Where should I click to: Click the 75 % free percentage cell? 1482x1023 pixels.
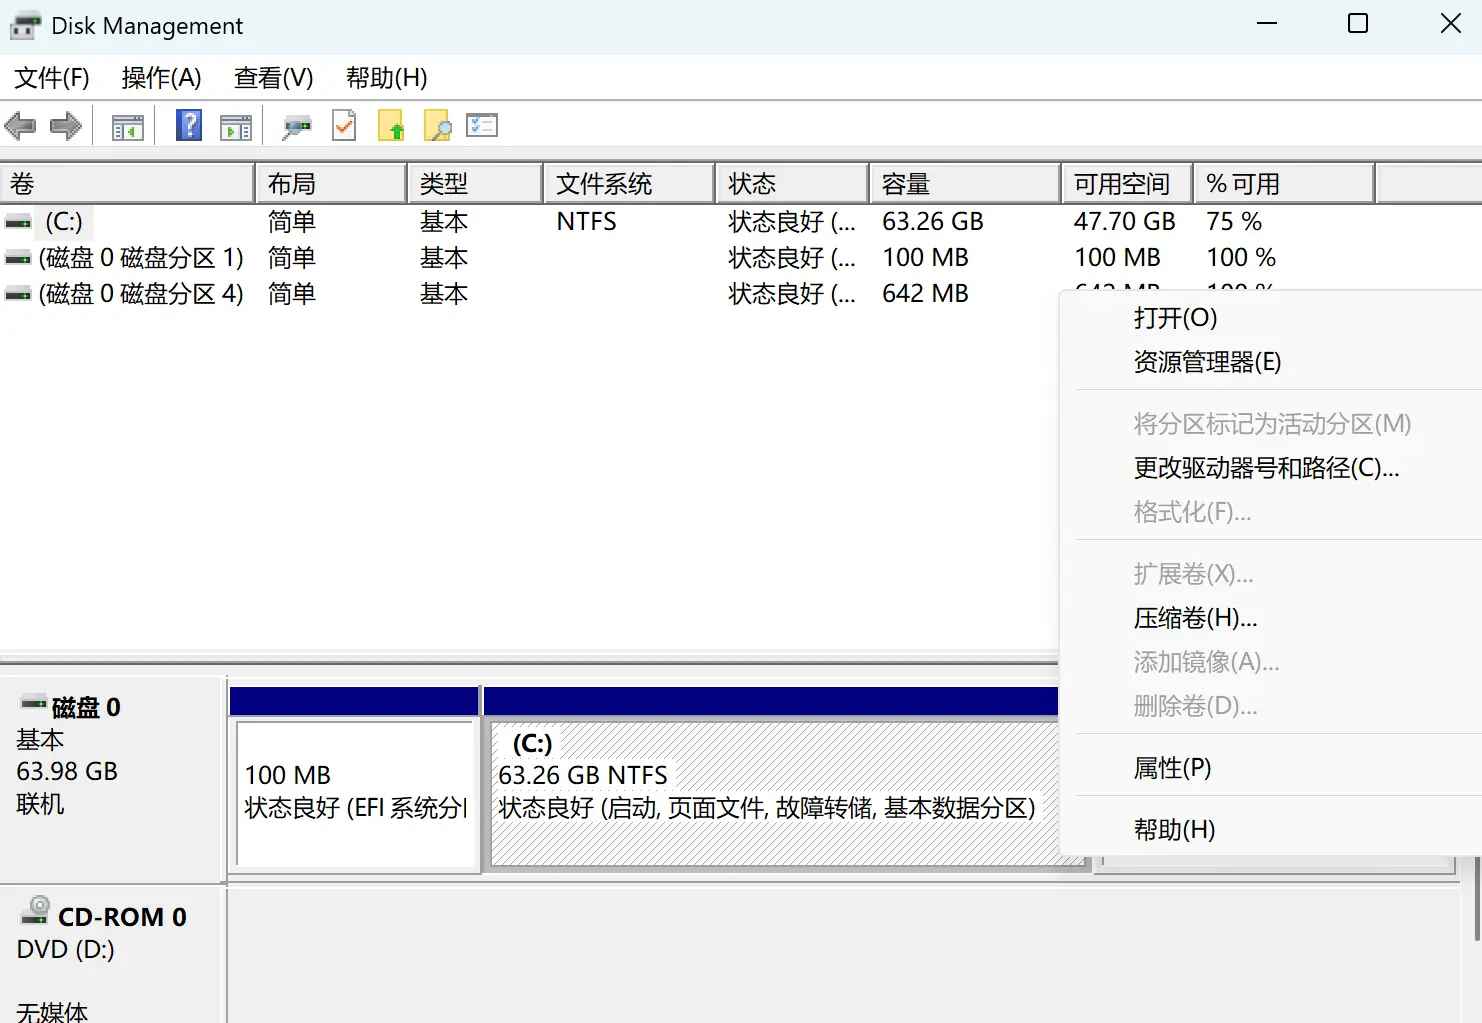(x=1234, y=222)
